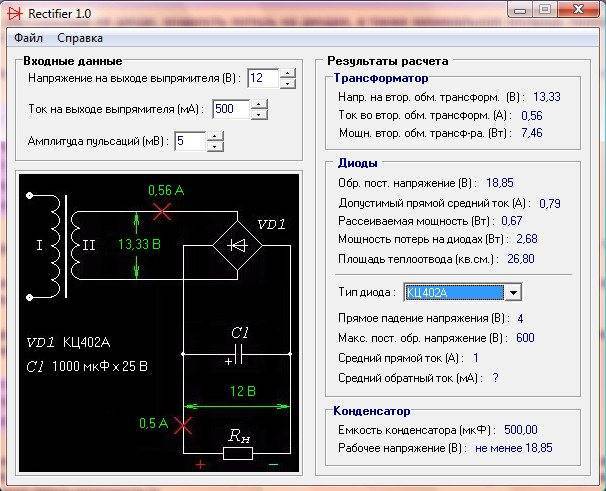
Task: Increase ripple amplitude with the up arrow
Action: pos(215,136)
